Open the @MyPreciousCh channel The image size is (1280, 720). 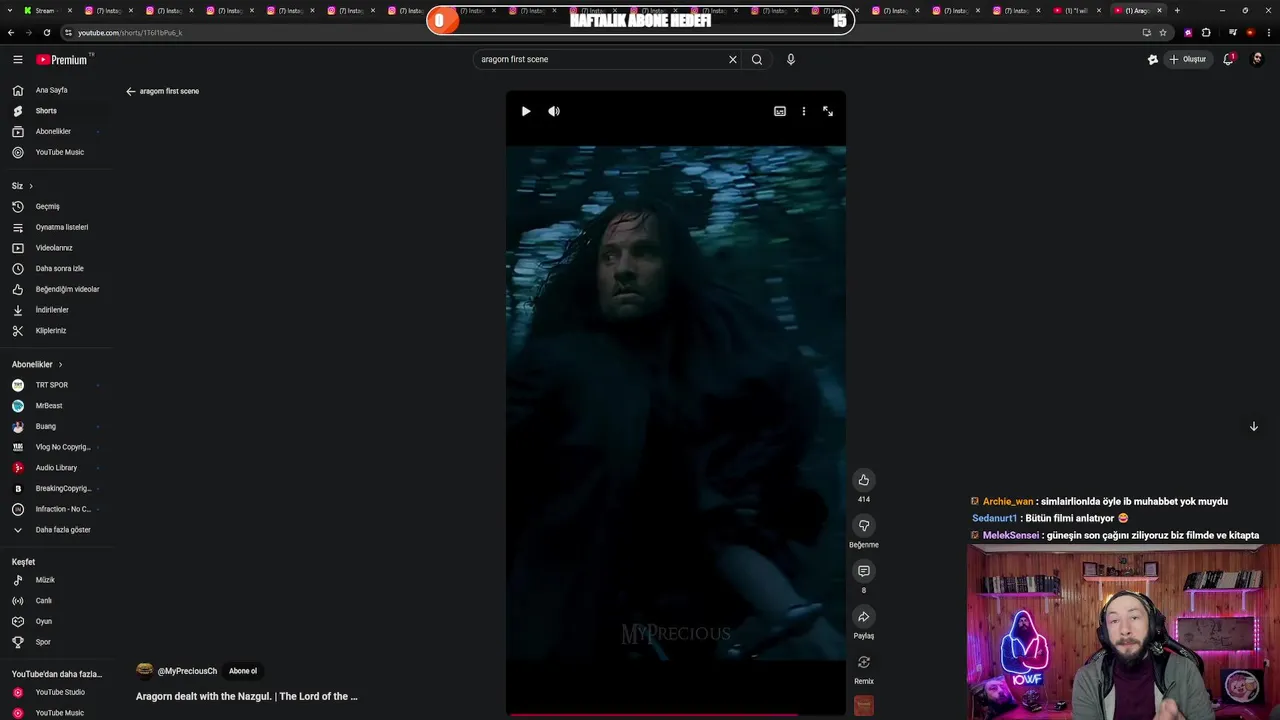187,671
